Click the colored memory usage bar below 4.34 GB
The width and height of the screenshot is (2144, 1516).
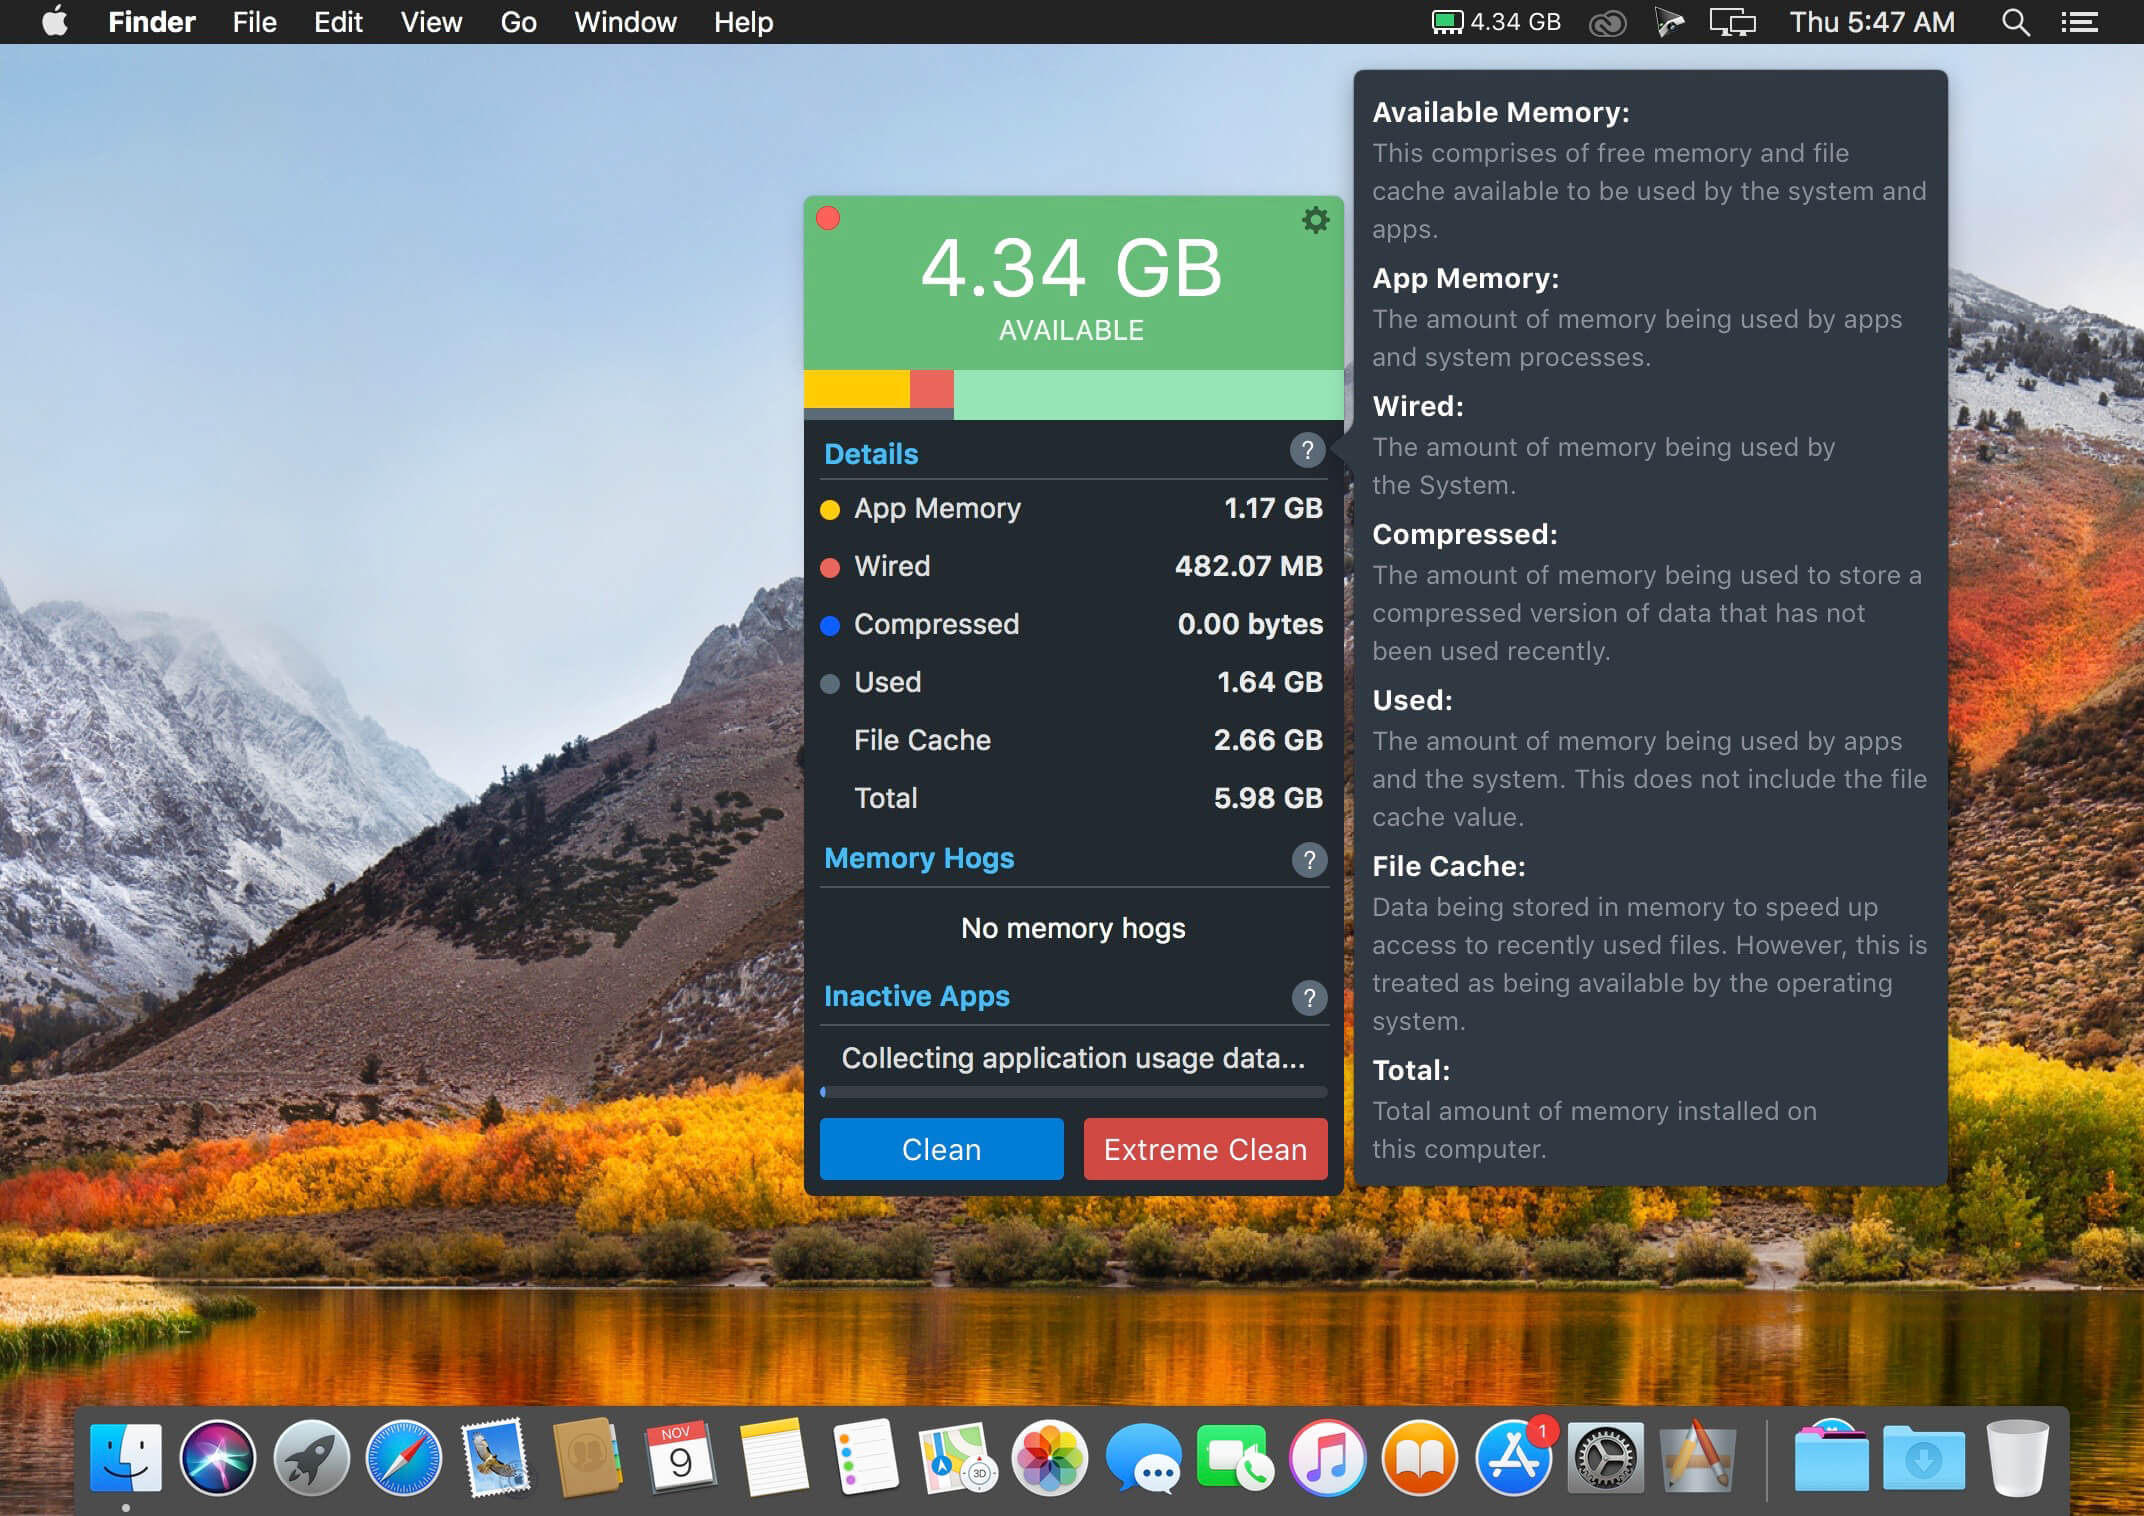pos(1072,392)
